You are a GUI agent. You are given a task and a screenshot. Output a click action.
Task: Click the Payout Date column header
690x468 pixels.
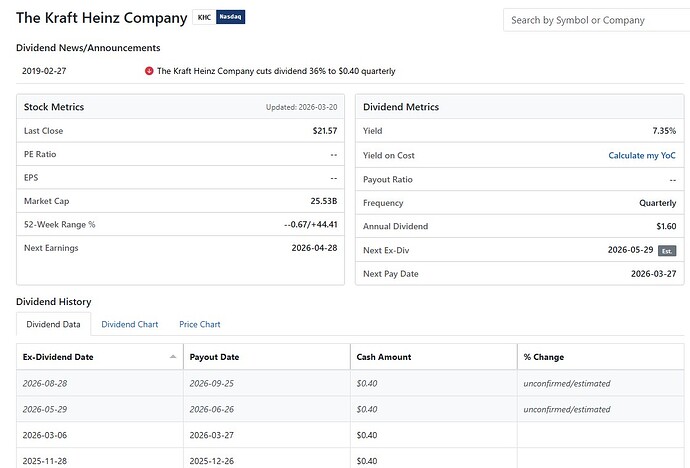tap(214, 357)
